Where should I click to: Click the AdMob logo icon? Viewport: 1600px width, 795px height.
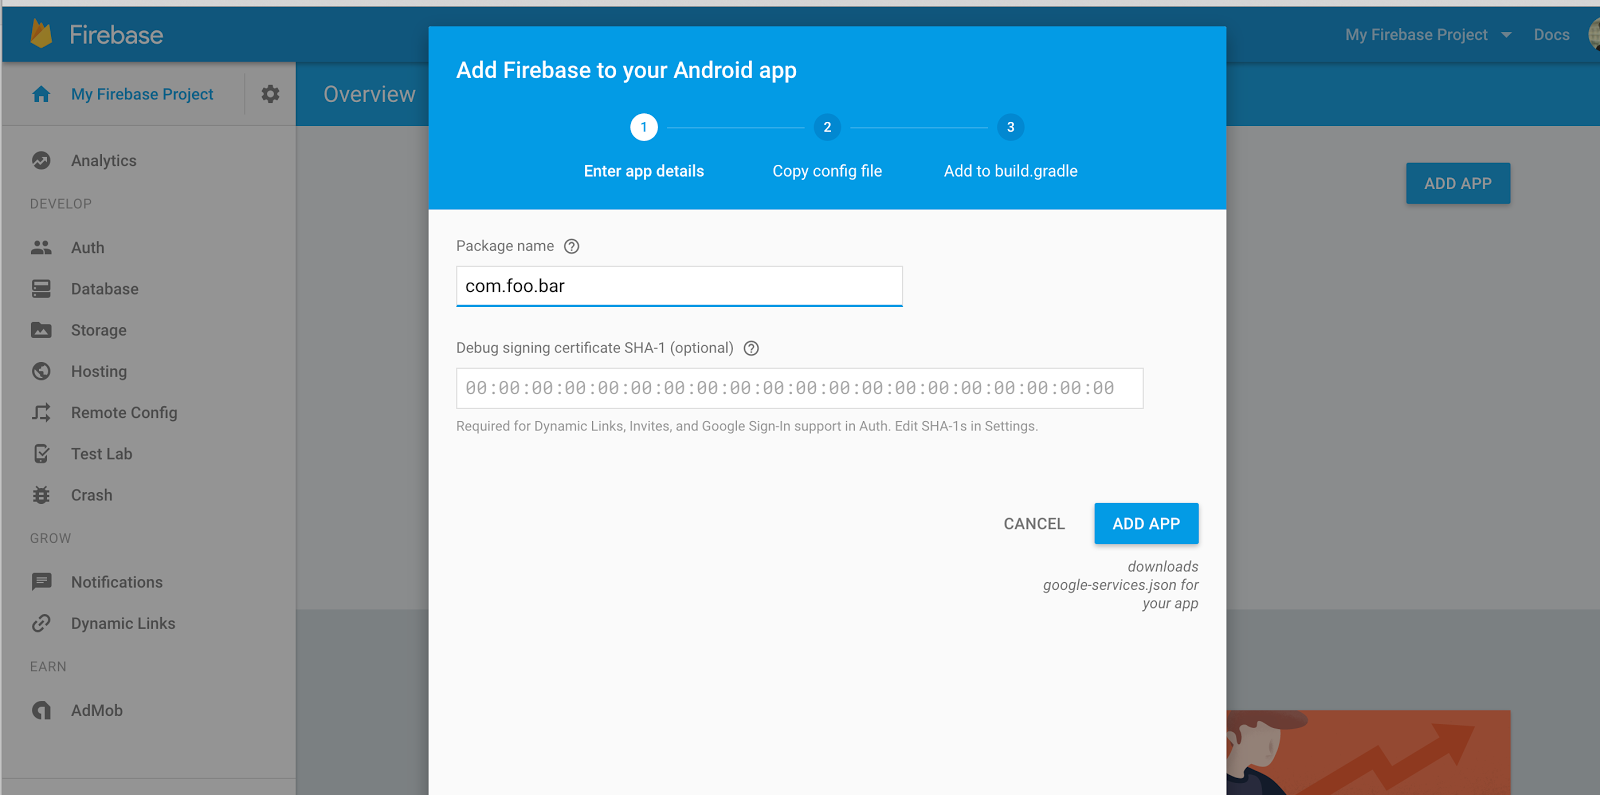41,710
